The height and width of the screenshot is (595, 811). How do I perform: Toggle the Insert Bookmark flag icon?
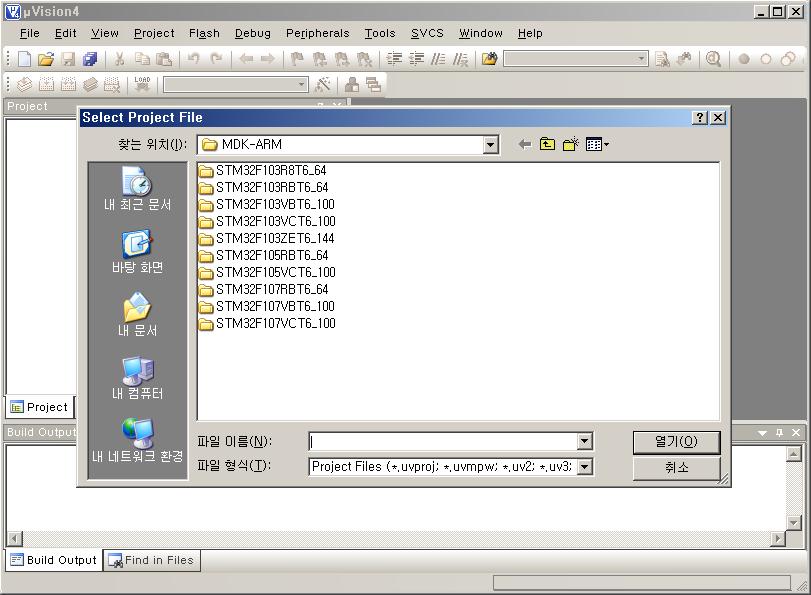point(297,59)
